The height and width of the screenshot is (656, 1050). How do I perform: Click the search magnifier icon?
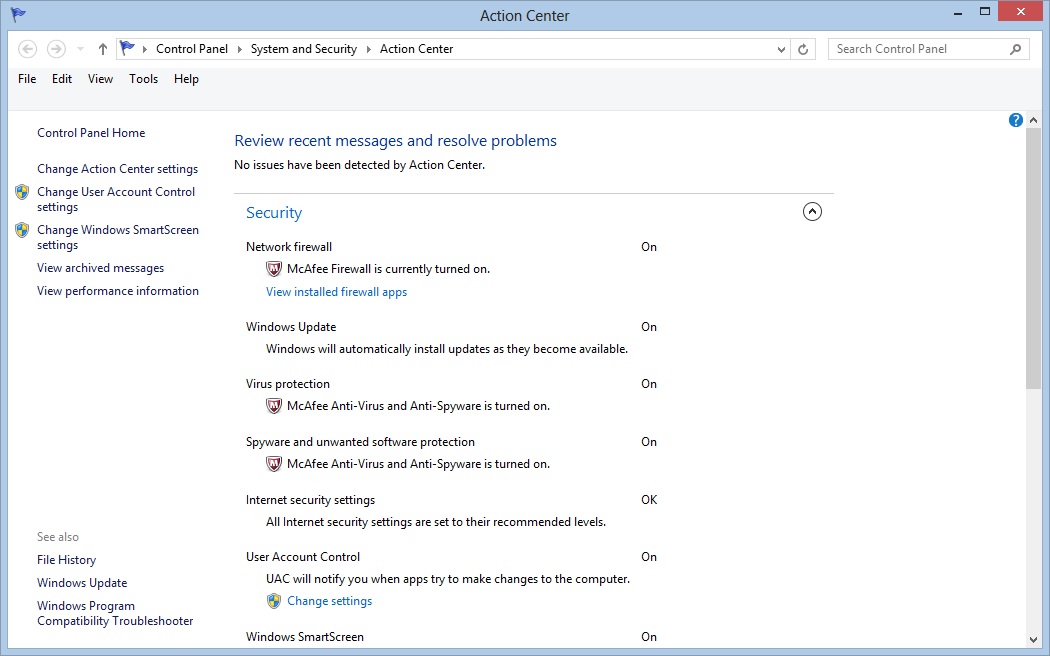[x=1015, y=49]
